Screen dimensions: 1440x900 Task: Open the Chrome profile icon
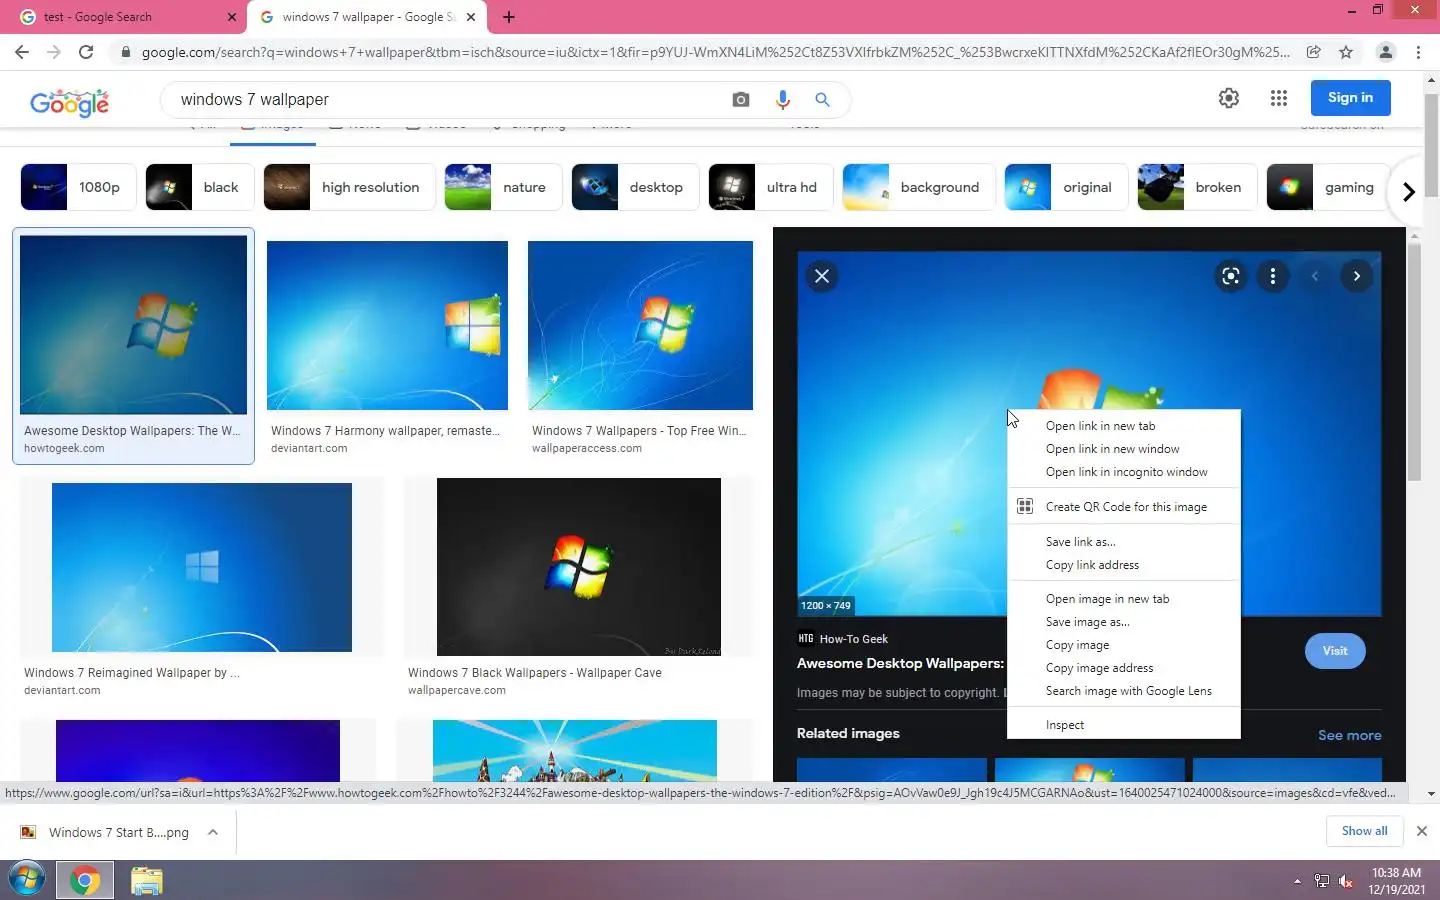tap(1385, 52)
